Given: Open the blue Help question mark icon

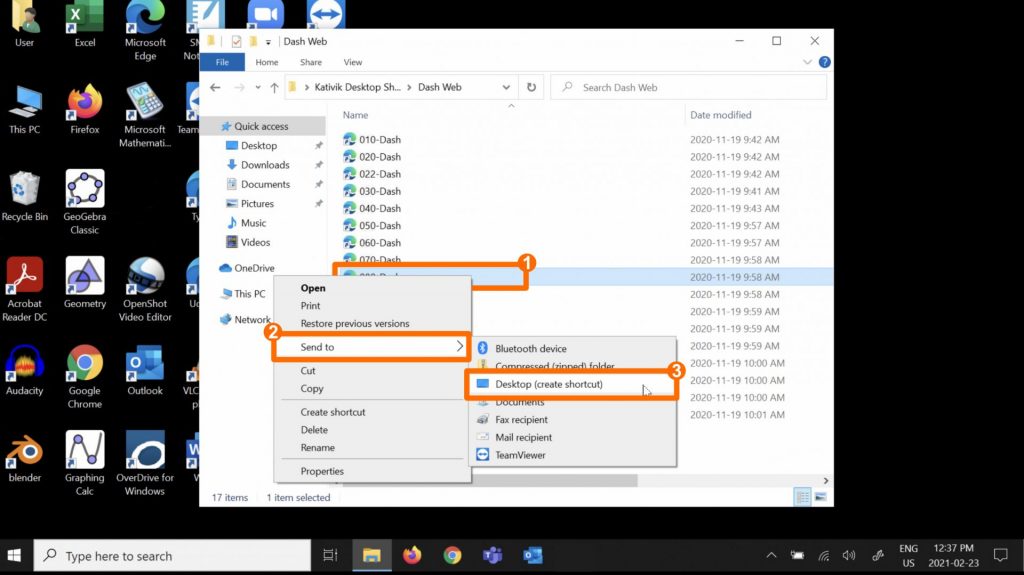Looking at the screenshot, I should 824,62.
